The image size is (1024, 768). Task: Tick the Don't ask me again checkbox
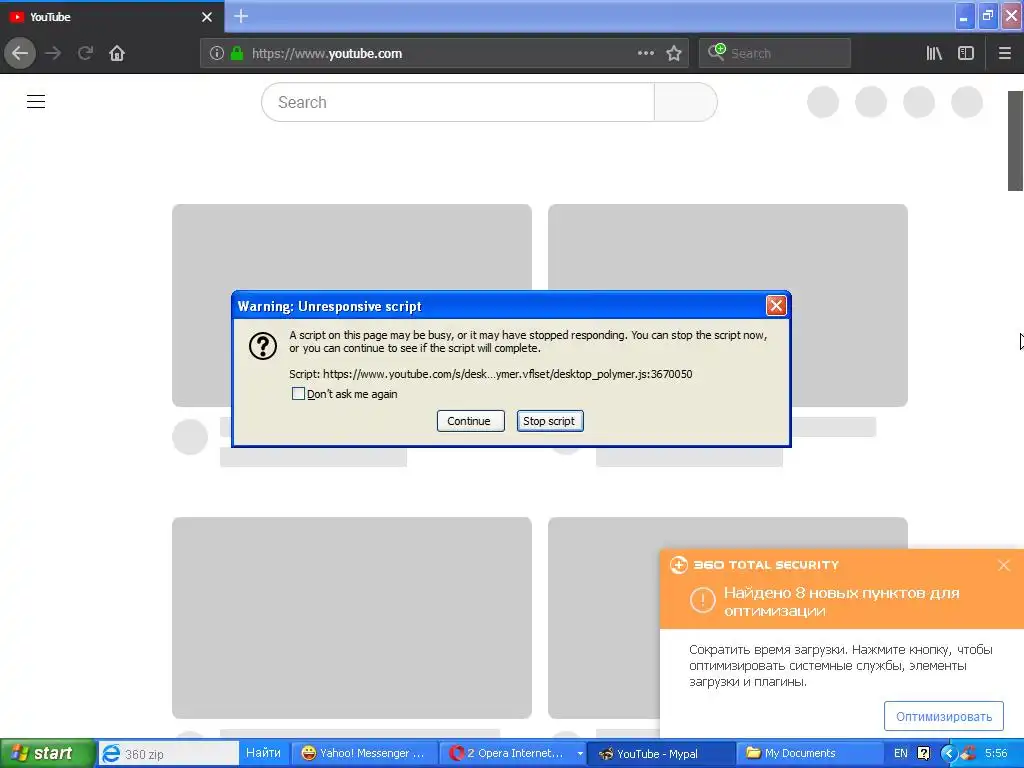[x=298, y=394]
